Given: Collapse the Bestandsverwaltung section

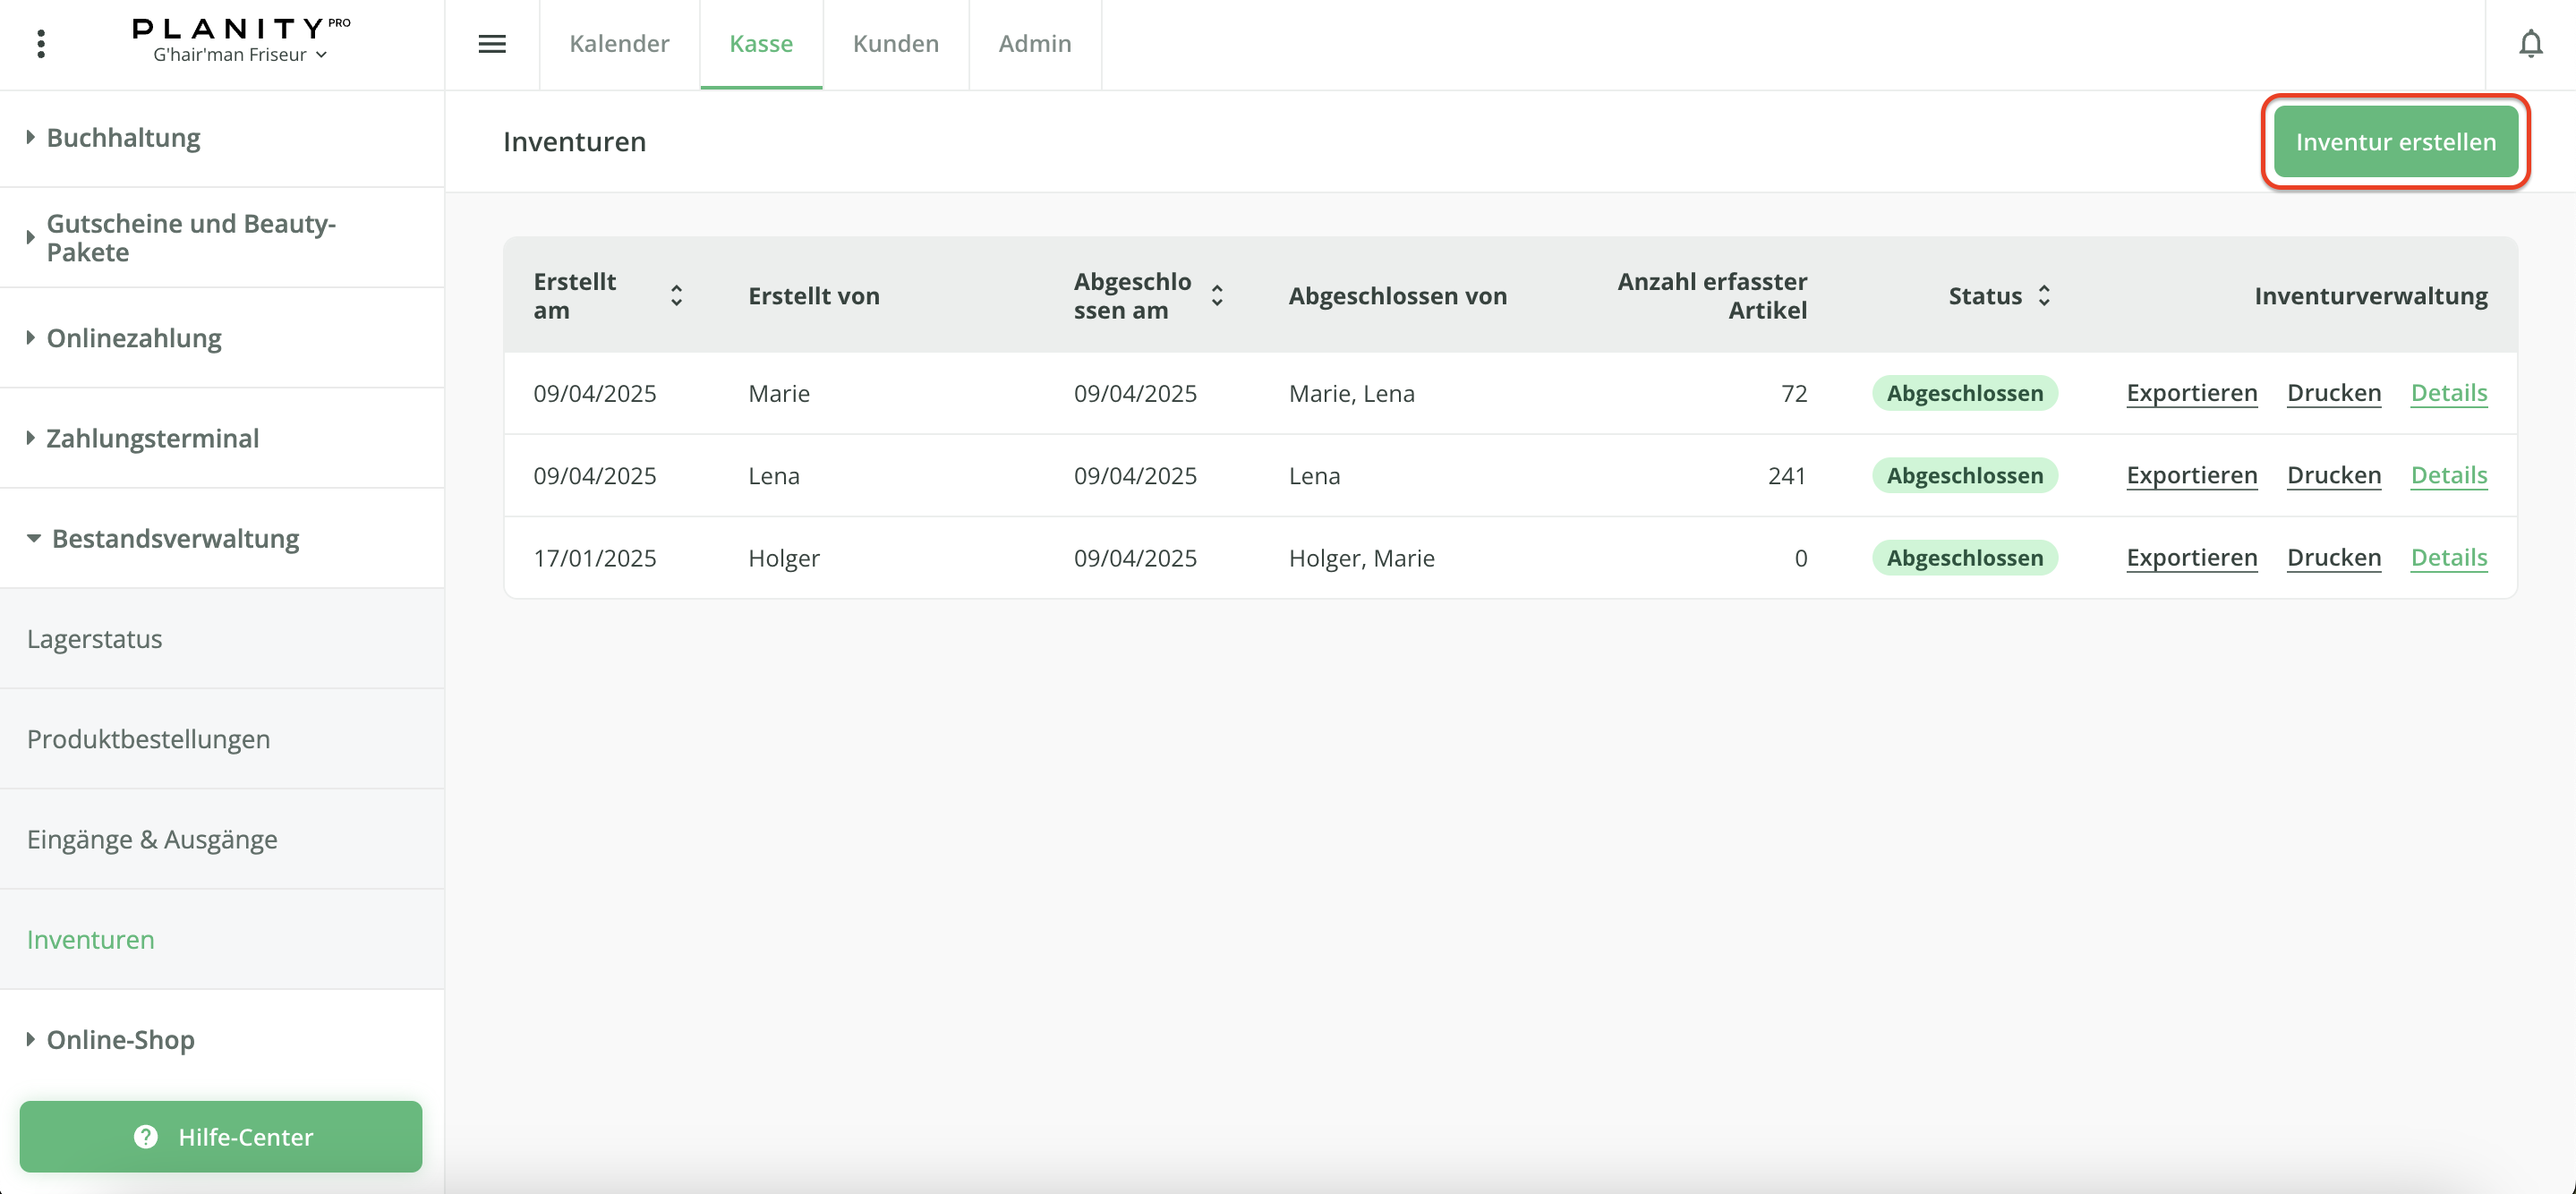Looking at the screenshot, I should point(174,539).
